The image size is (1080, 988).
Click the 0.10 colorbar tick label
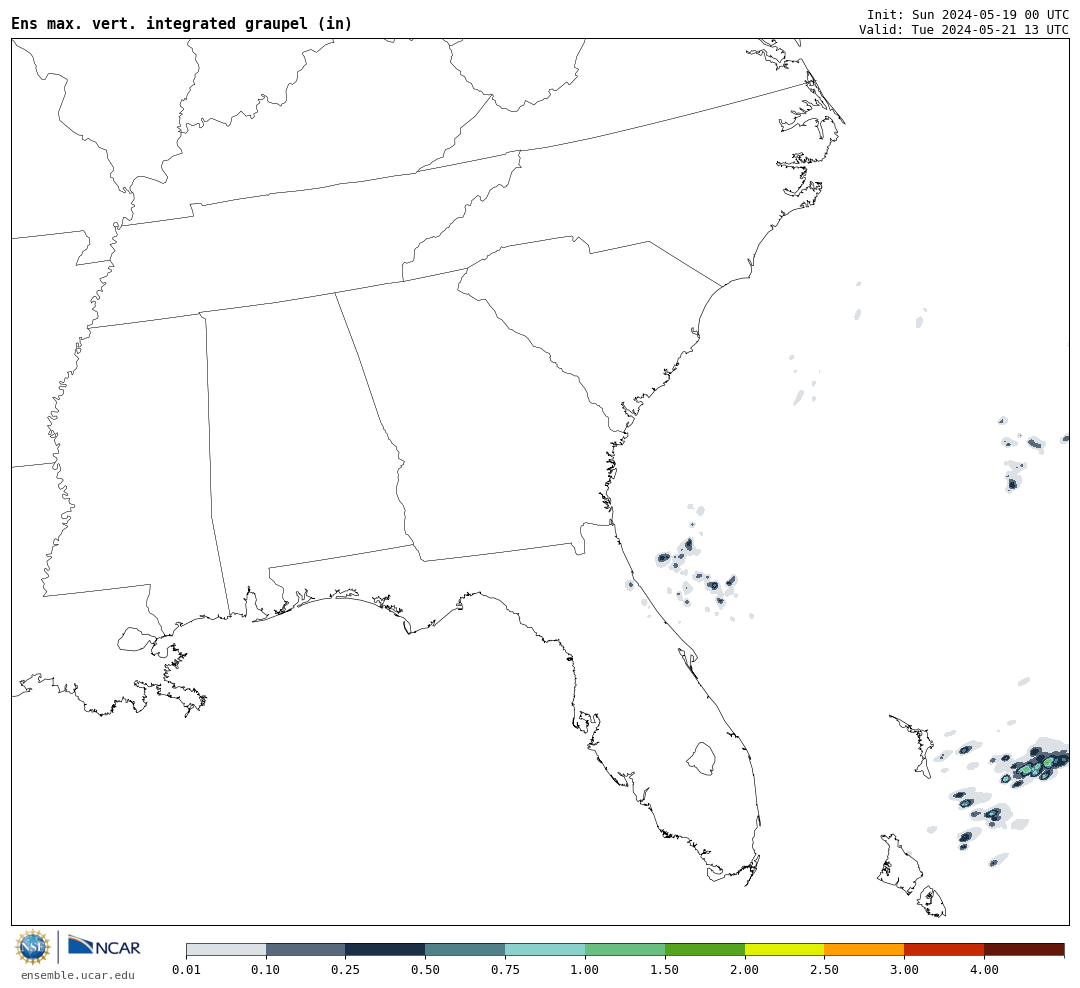pyautogui.click(x=266, y=969)
